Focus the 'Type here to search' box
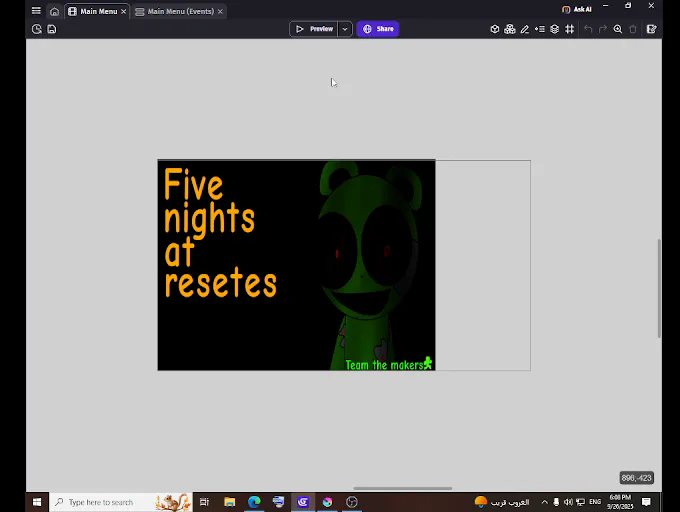This screenshot has width=680, height=512. point(121,502)
